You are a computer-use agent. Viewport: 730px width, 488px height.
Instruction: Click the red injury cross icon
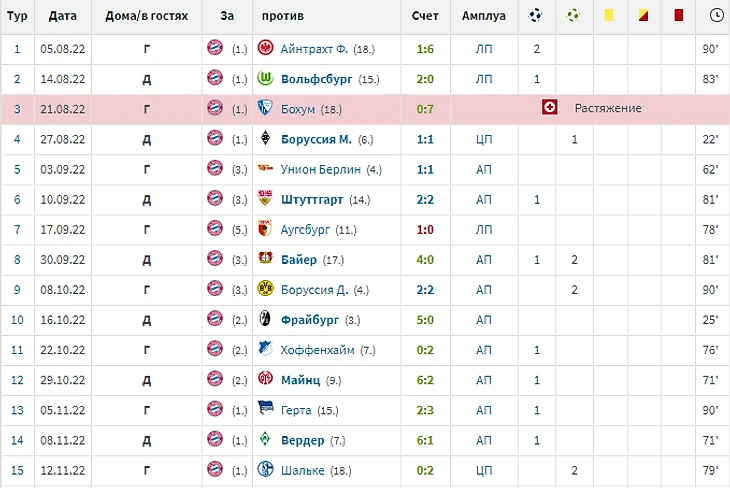(549, 108)
